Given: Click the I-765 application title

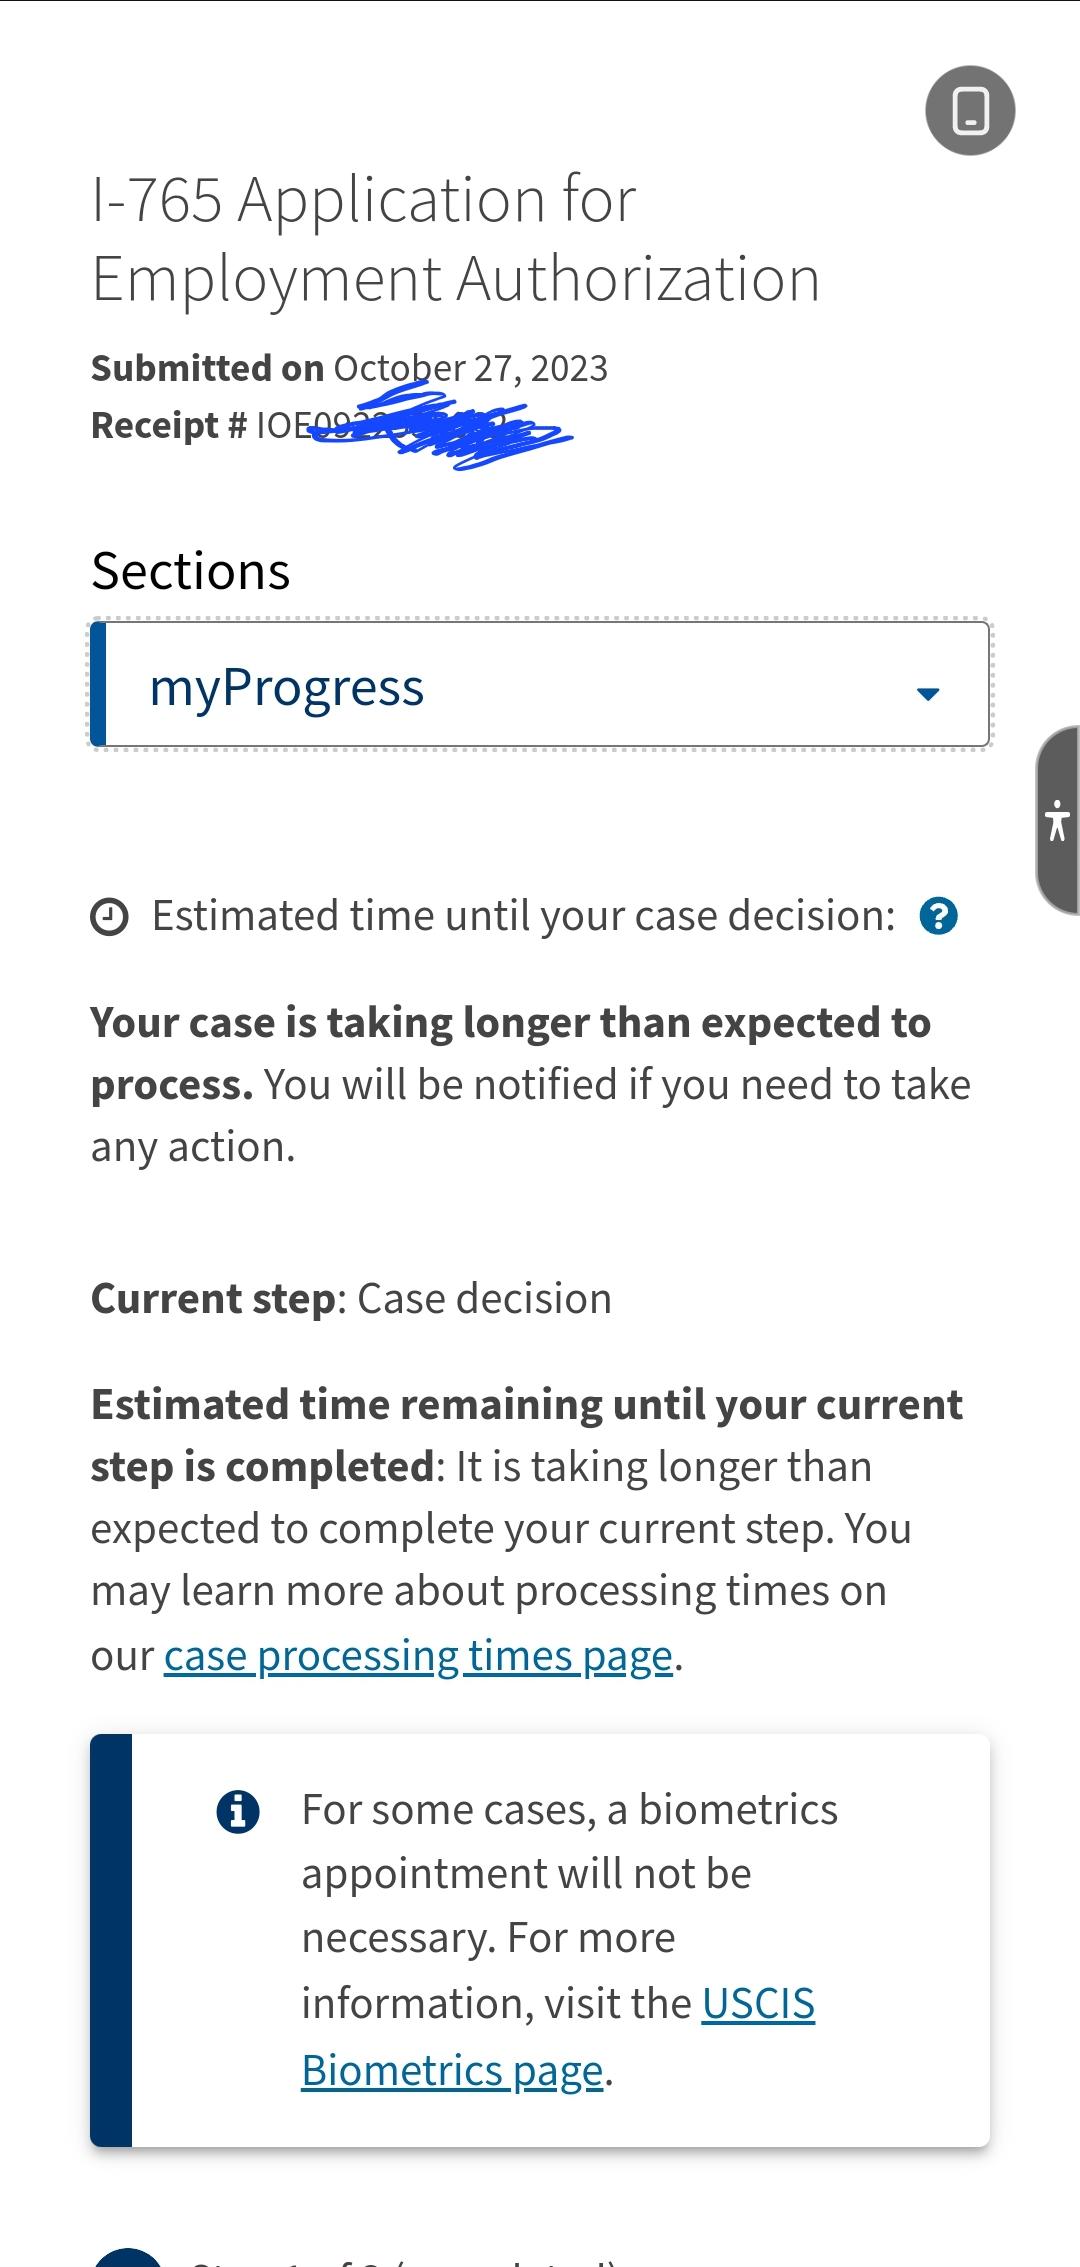Looking at the screenshot, I should pos(456,238).
